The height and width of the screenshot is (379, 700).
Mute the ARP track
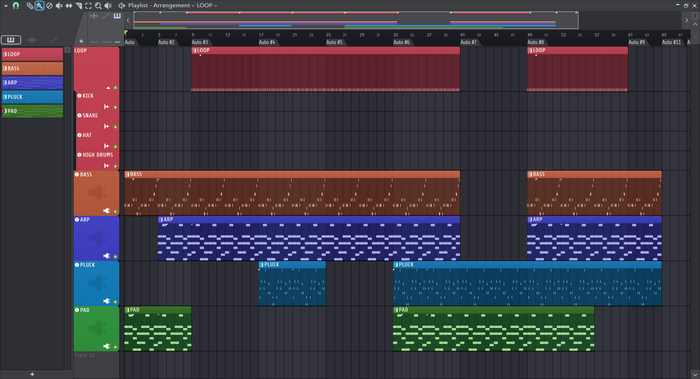[115, 257]
